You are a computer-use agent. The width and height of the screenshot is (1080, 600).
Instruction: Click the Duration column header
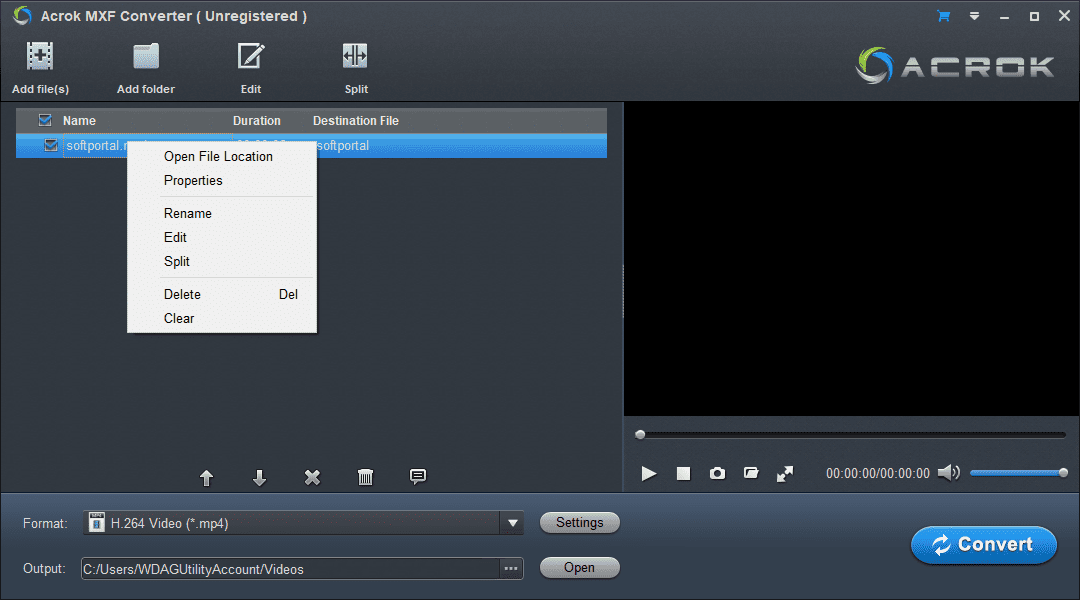click(x=256, y=121)
